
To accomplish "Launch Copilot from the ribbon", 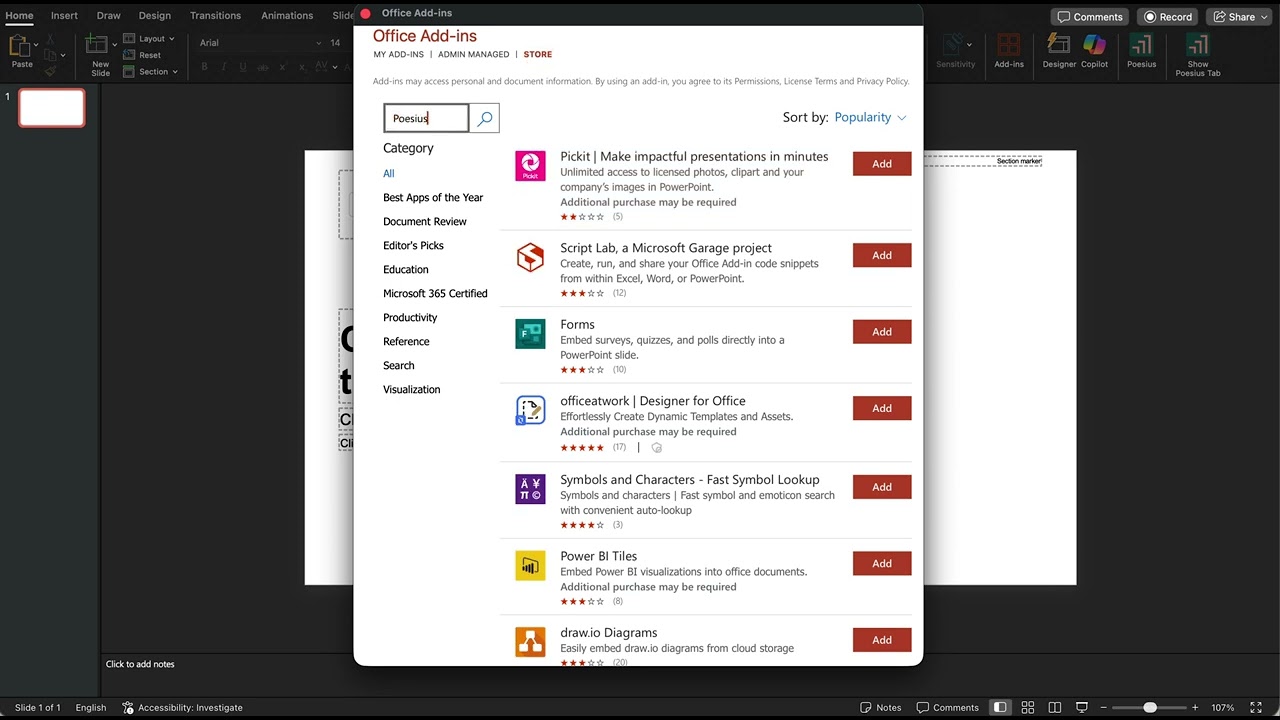I will (1095, 51).
